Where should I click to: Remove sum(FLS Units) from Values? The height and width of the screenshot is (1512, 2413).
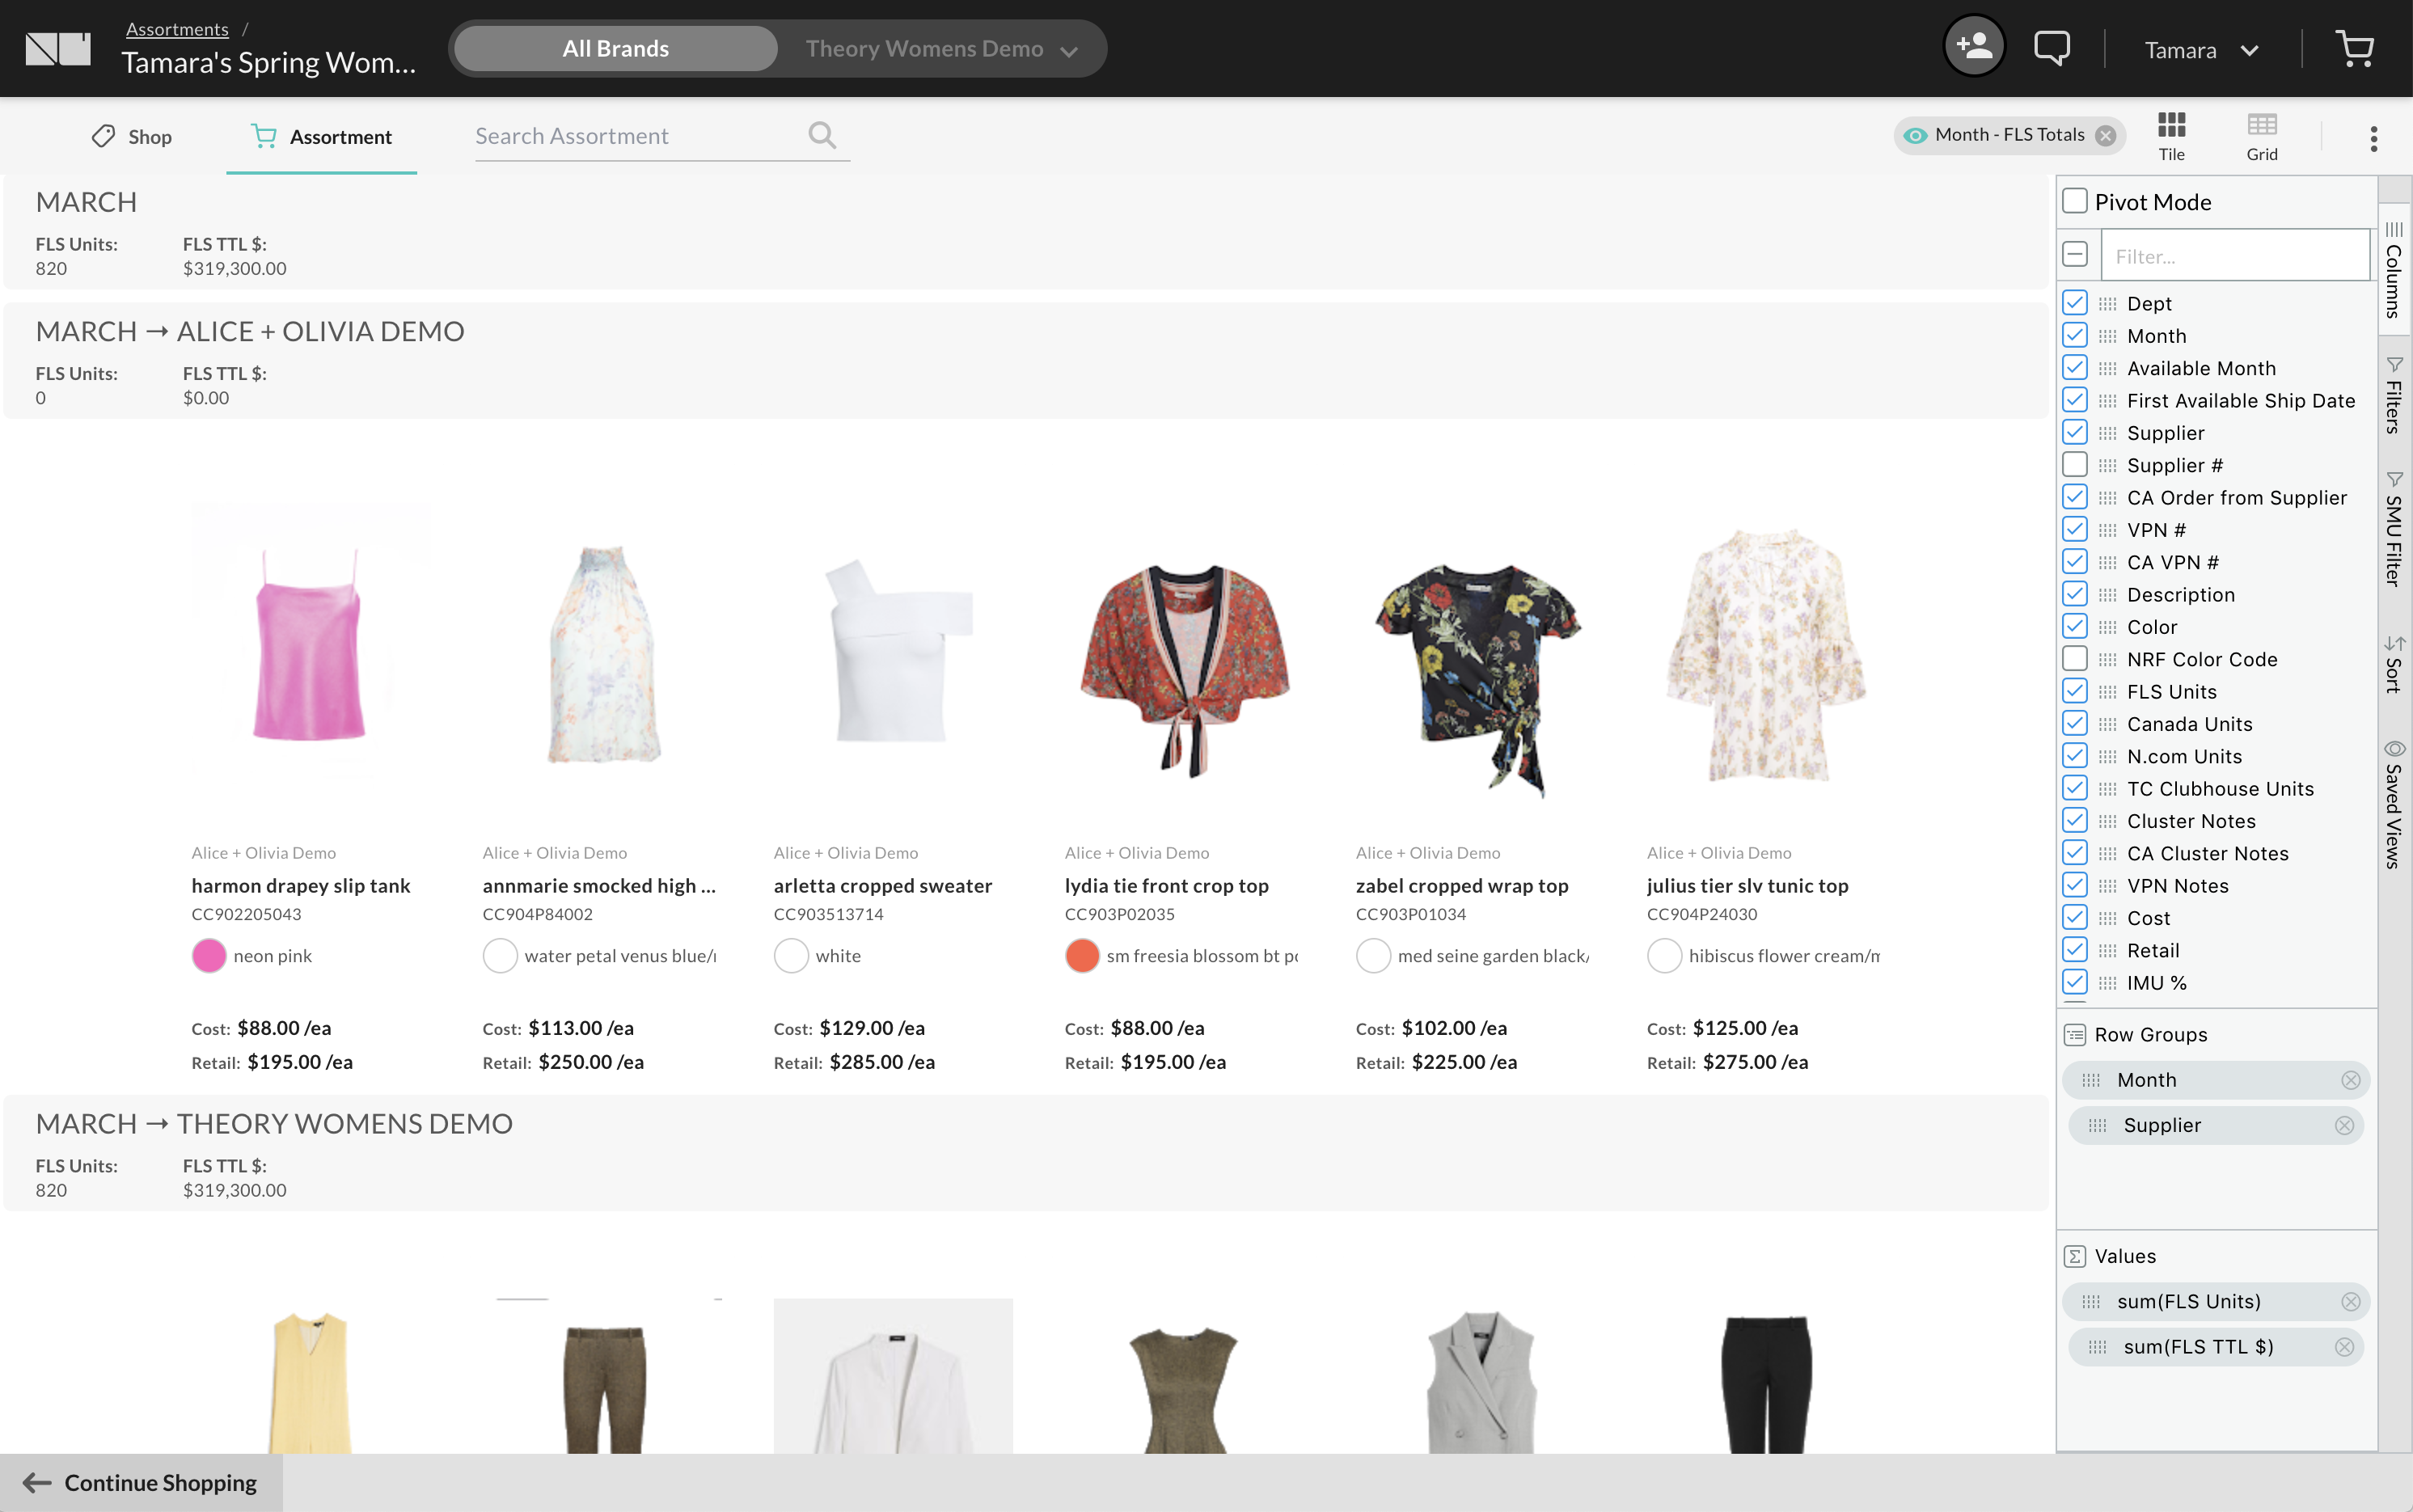point(2350,1301)
